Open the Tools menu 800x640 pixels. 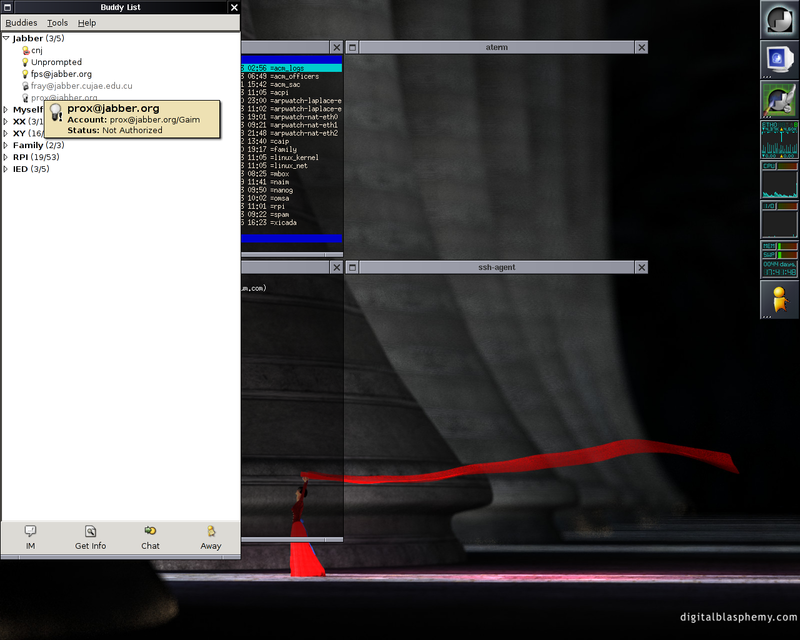(57, 23)
